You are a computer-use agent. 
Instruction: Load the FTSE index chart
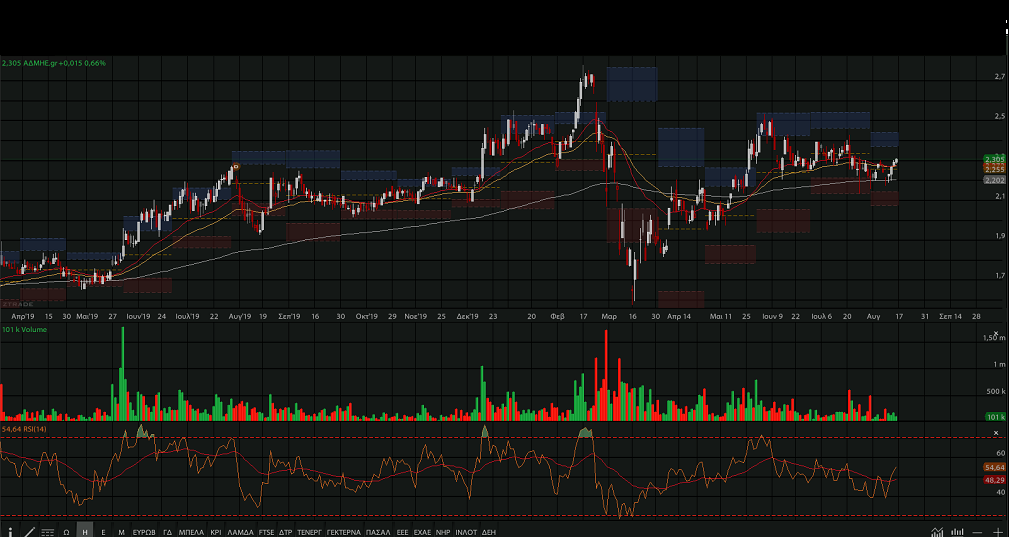[x=266, y=532]
